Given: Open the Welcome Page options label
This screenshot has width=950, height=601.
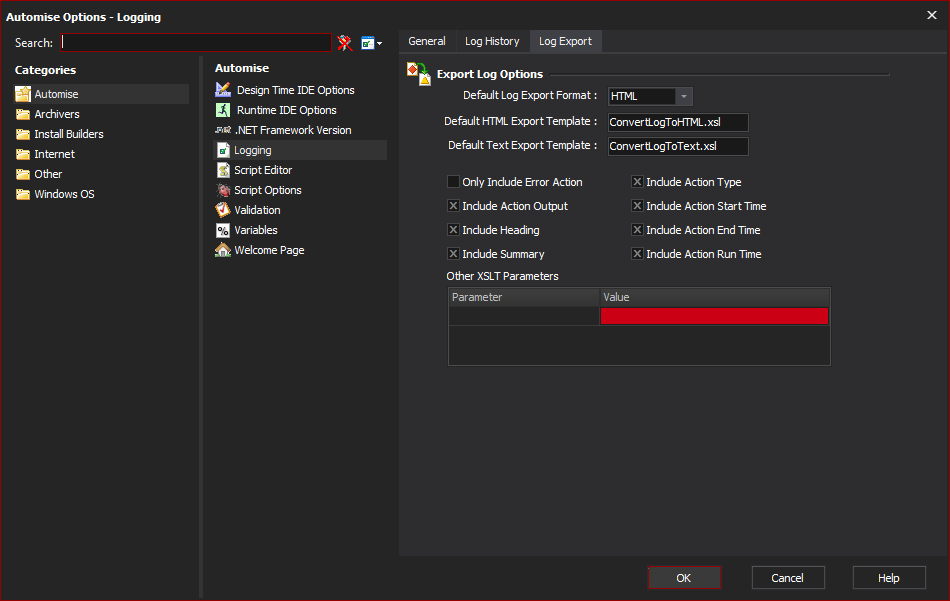Looking at the screenshot, I should [269, 250].
